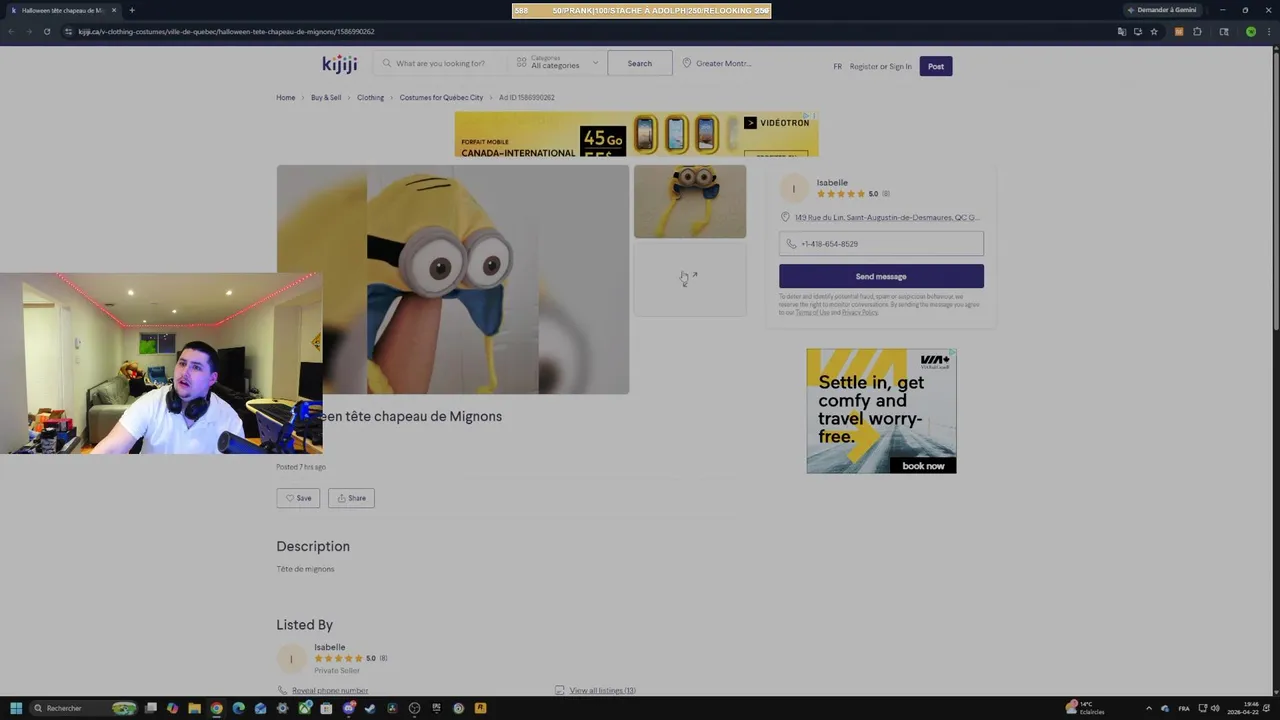Click the minion hat thumbnail image
This screenshot has width=1280, height=720.
point(690,201)
